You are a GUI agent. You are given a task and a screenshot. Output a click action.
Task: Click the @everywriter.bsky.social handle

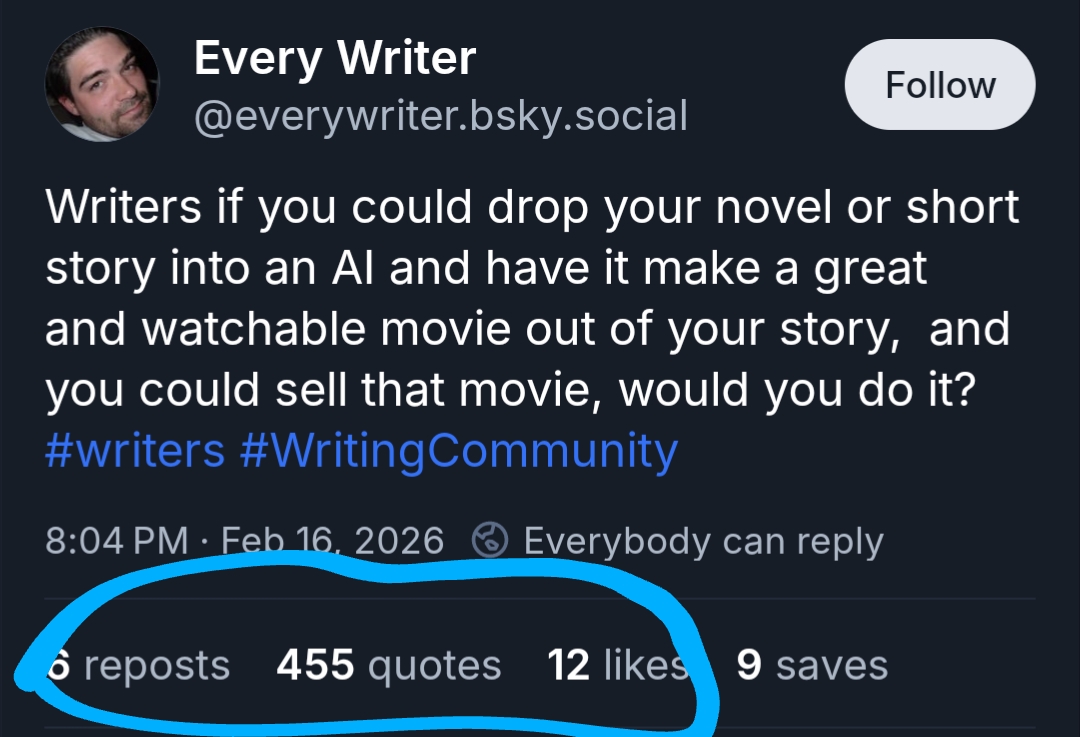(x=440, y=116)
